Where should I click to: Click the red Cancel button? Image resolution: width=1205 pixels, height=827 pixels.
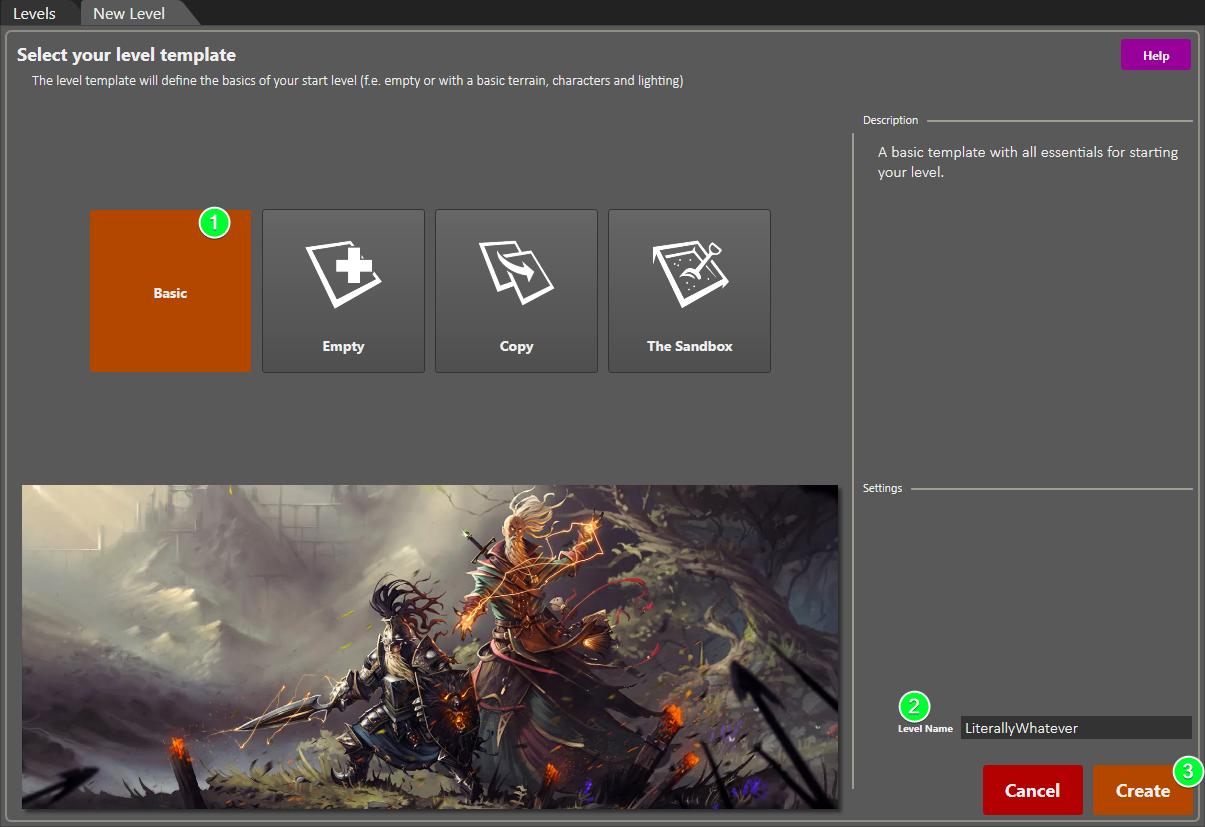tap(1032, 790)
